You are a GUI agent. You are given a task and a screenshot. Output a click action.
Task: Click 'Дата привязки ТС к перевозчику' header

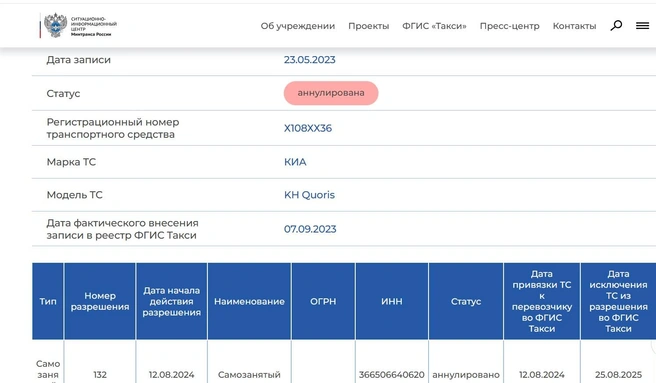point(542,301)
